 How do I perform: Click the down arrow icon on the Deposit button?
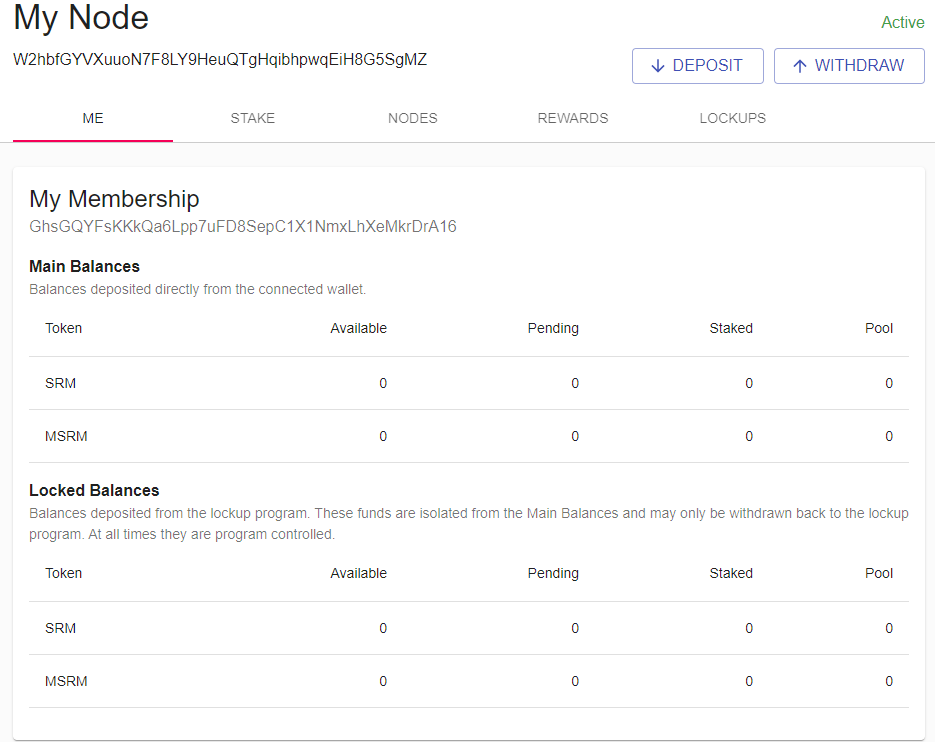click(x=658, y=66)
